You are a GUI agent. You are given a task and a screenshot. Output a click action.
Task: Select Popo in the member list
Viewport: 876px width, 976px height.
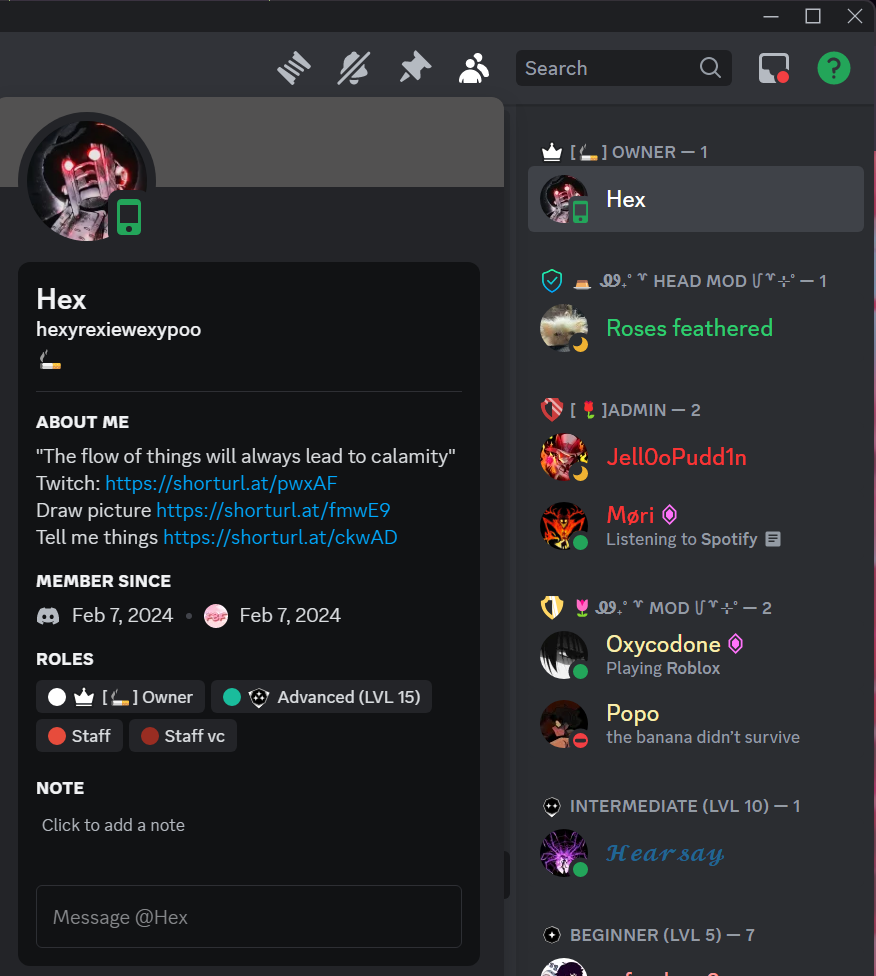(695, 724)
